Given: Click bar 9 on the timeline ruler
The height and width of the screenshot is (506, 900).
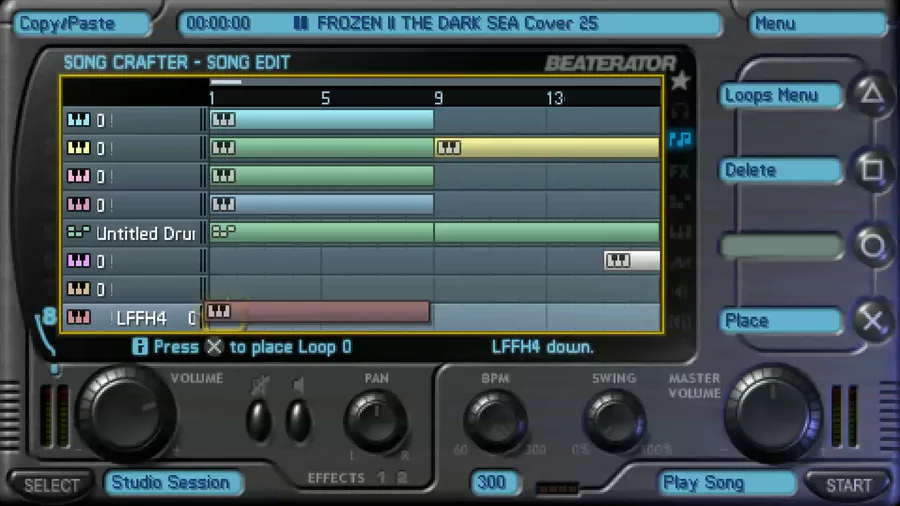Looking at the screenshot, I should click(439, 99).
